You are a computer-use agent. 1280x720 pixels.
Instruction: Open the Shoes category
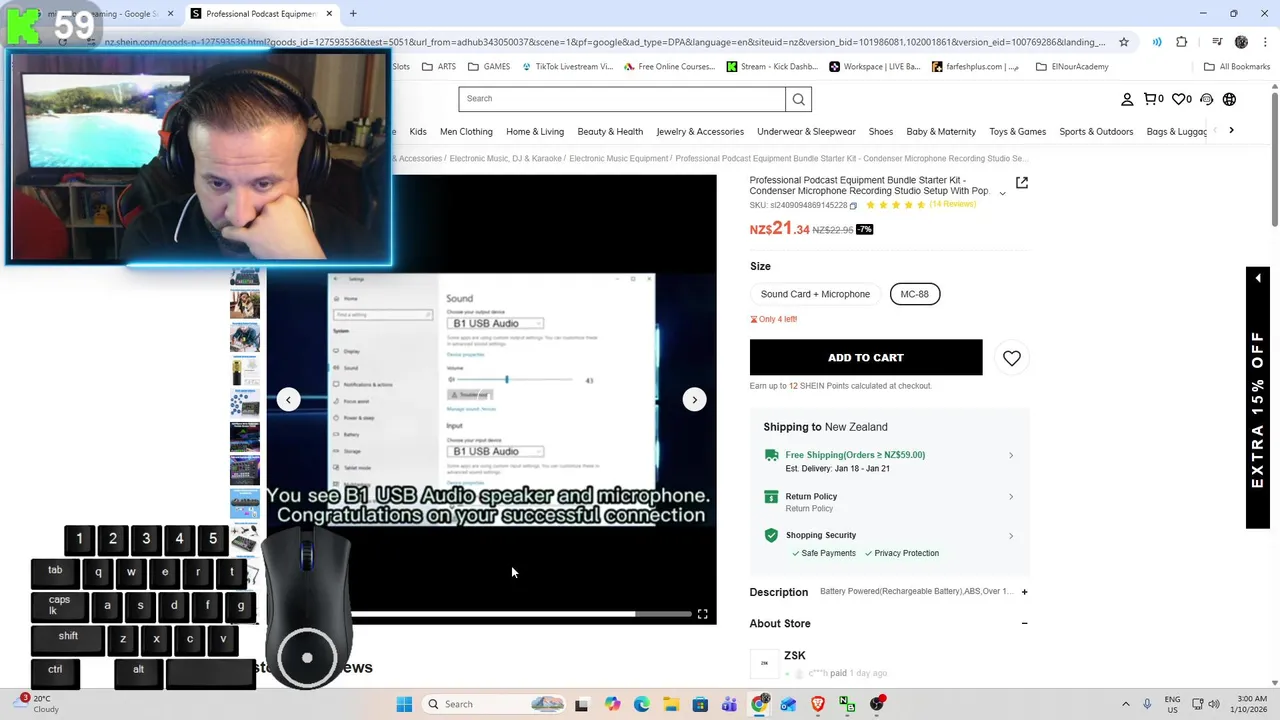pyautogui.click(x=881, y=132)
